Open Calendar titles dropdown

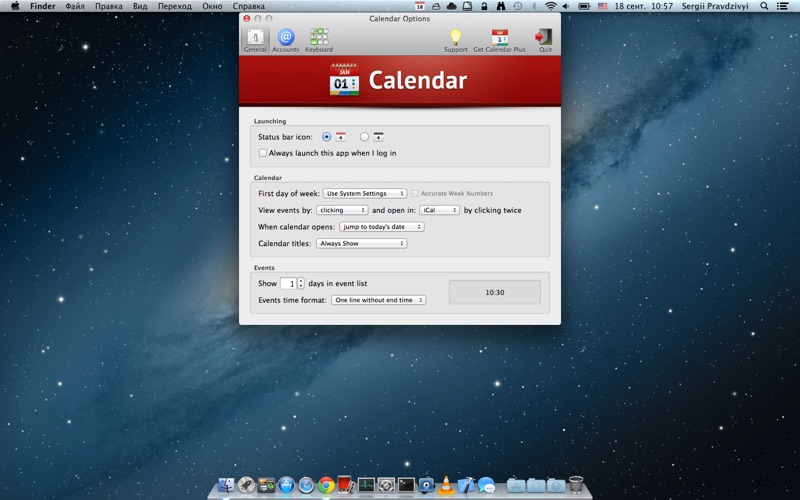coord(362,243)
